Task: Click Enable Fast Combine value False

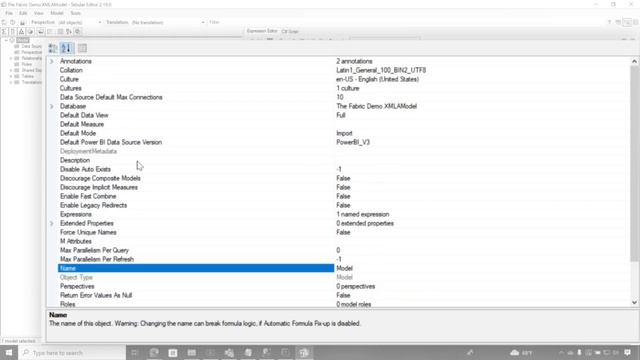Action: pos(343,196)
